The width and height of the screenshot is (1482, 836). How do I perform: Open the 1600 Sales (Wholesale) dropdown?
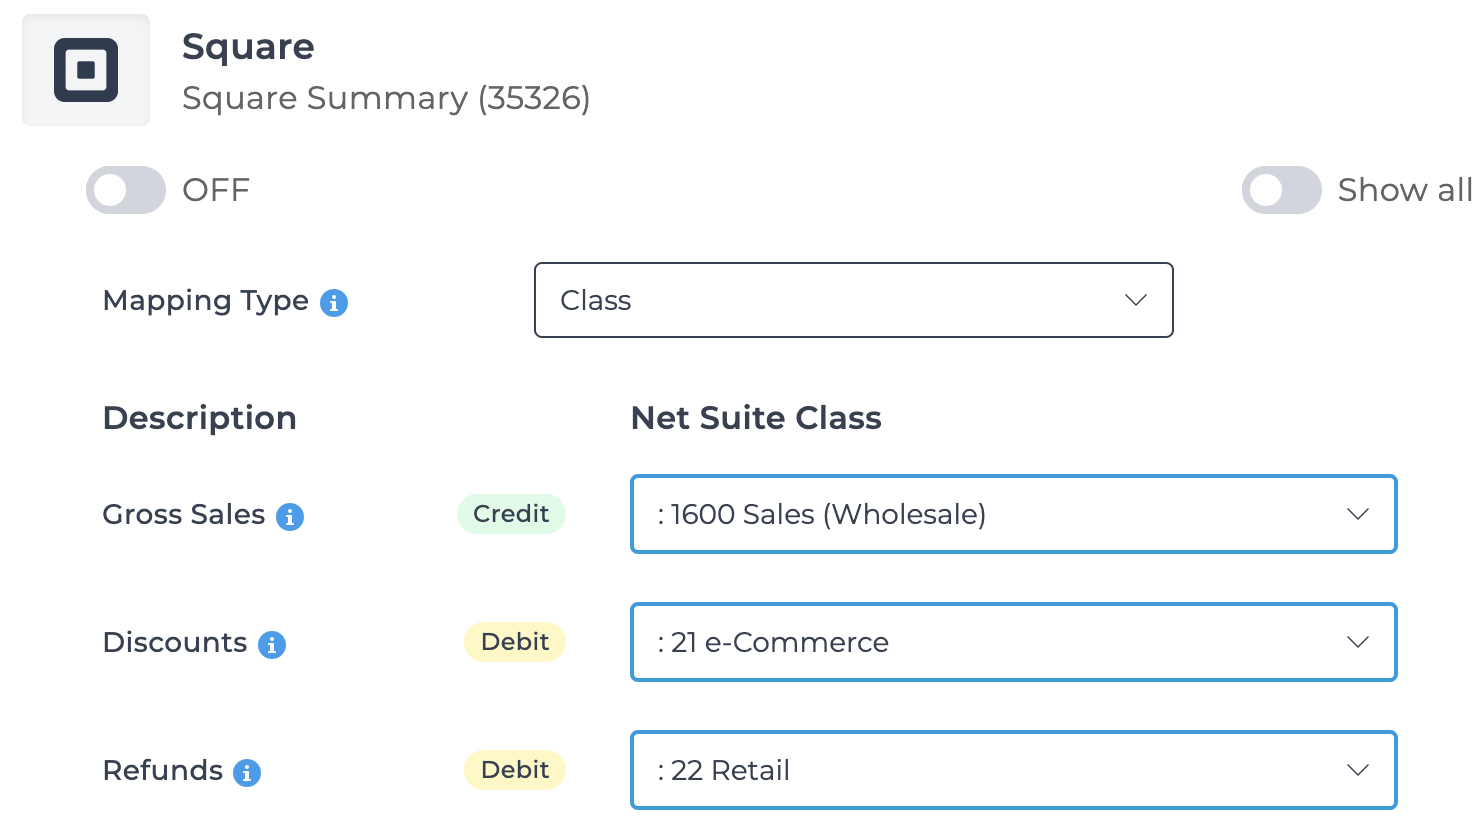1014,514
